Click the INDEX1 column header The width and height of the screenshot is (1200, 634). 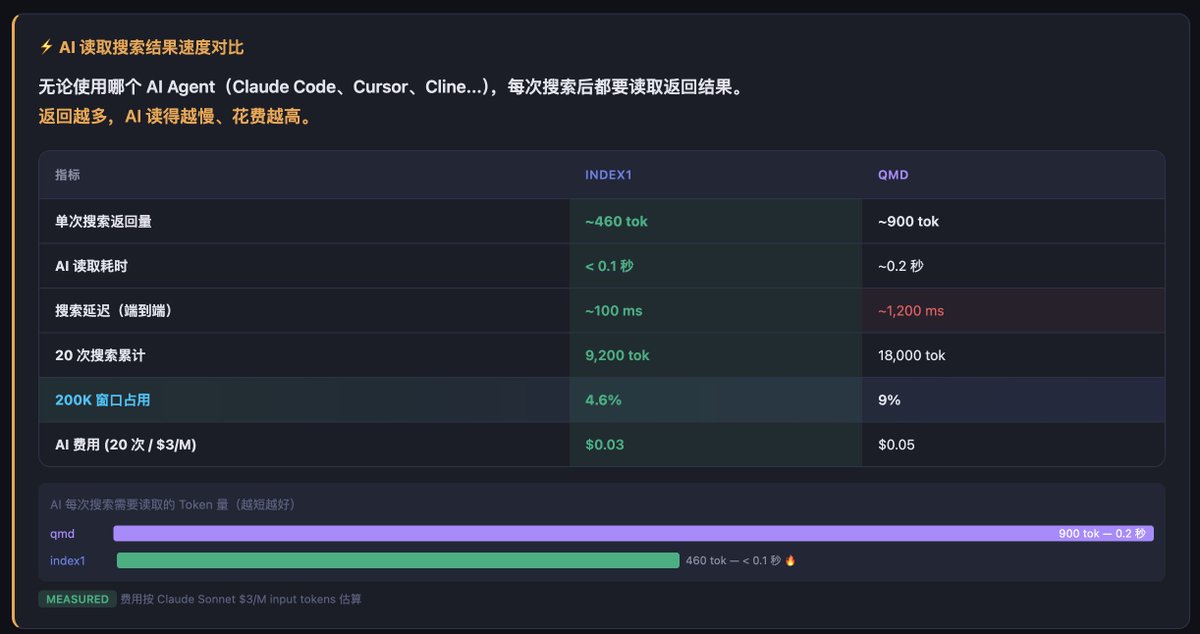point(609,175)
